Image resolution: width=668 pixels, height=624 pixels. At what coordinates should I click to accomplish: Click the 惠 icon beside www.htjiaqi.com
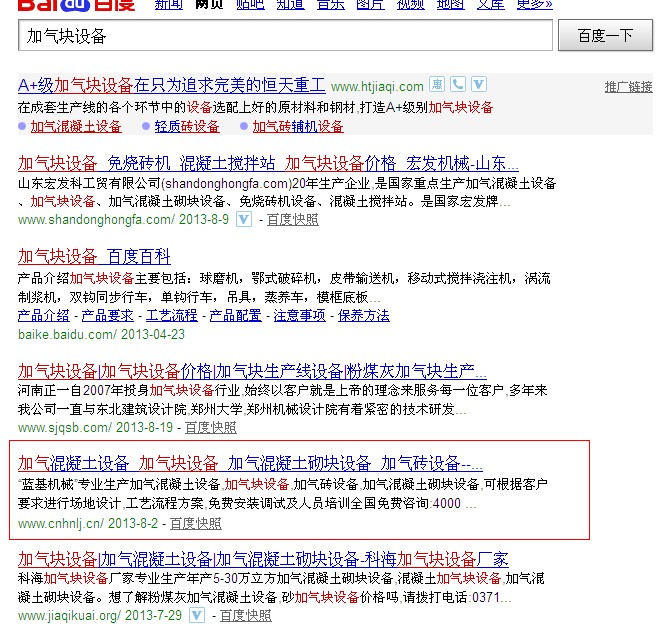(x=437, y=84)
